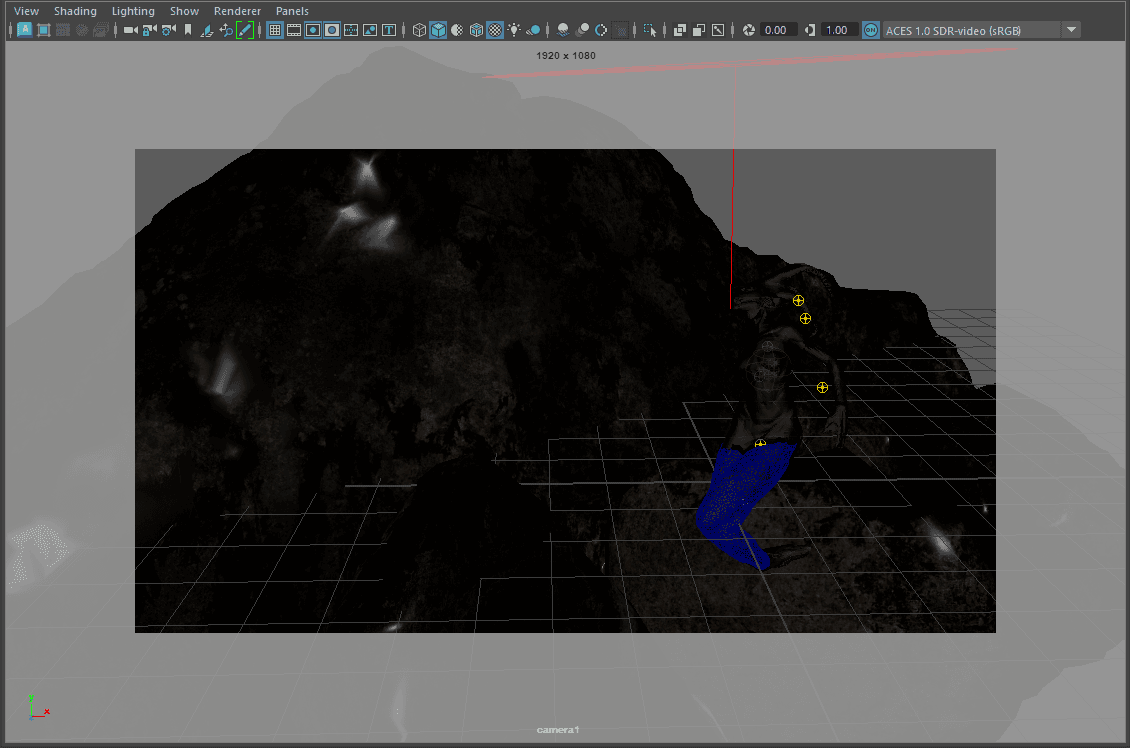Open the ACES 1.0 SDR-video view transform dropdown
This screenshot has height=748, width=1130.
point(1072,30)
